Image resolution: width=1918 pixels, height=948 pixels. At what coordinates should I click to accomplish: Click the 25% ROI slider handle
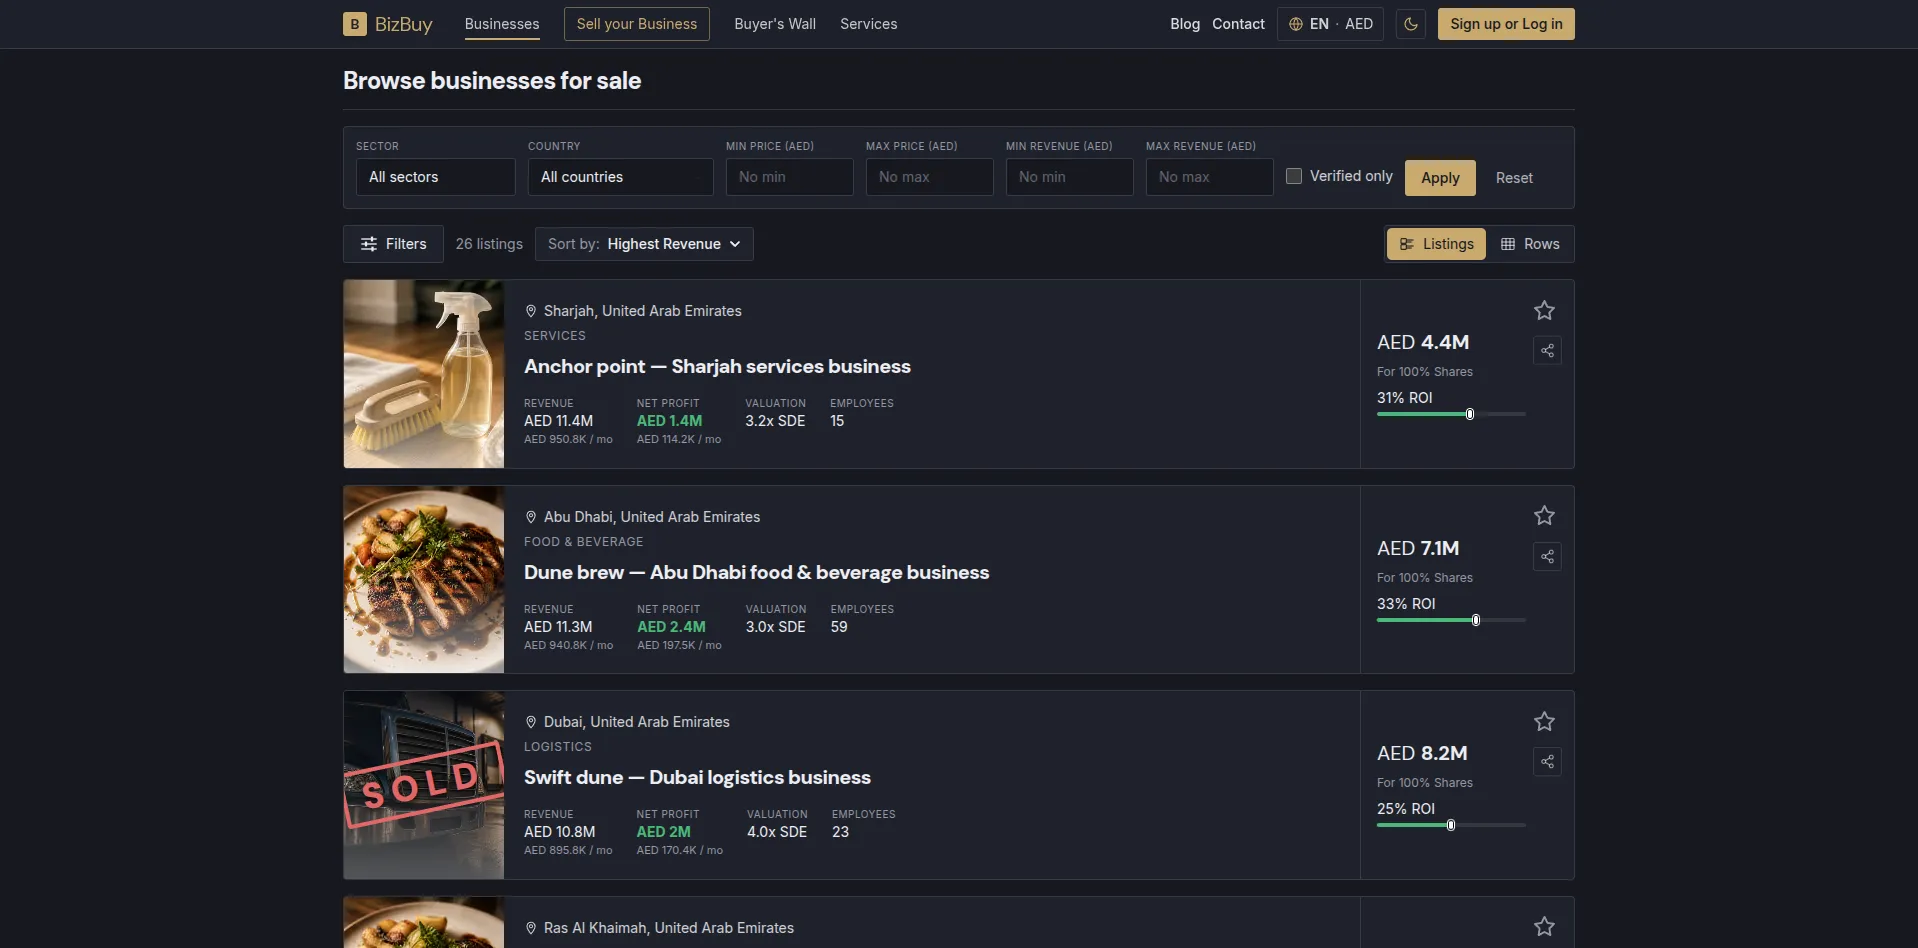[1451, 825]
